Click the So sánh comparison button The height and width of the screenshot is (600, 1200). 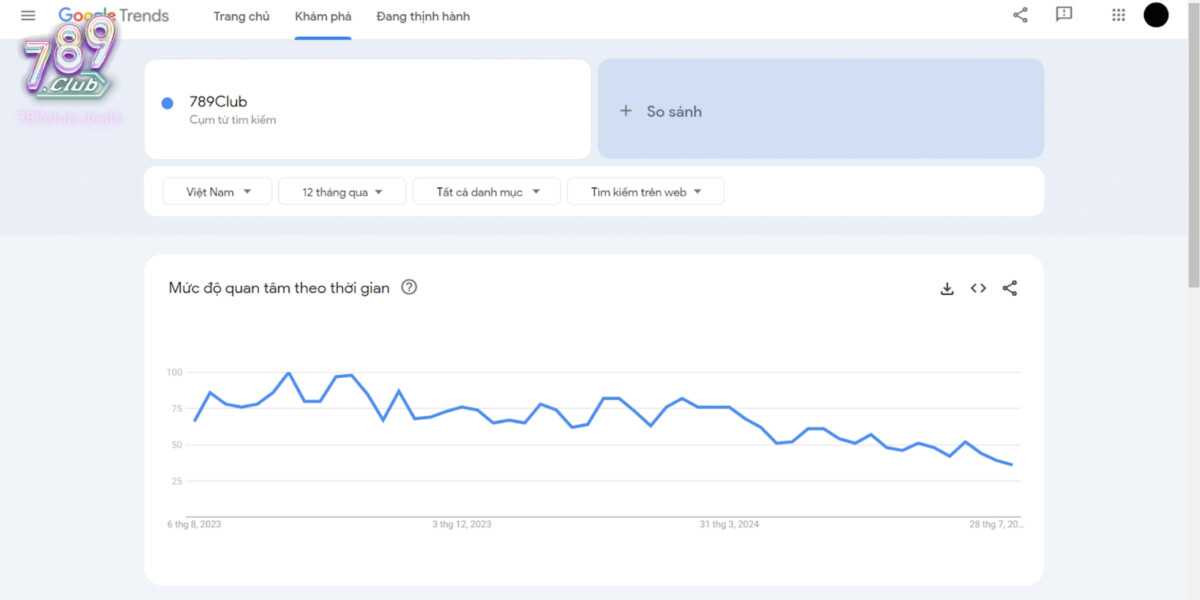[x=662, y=111]
